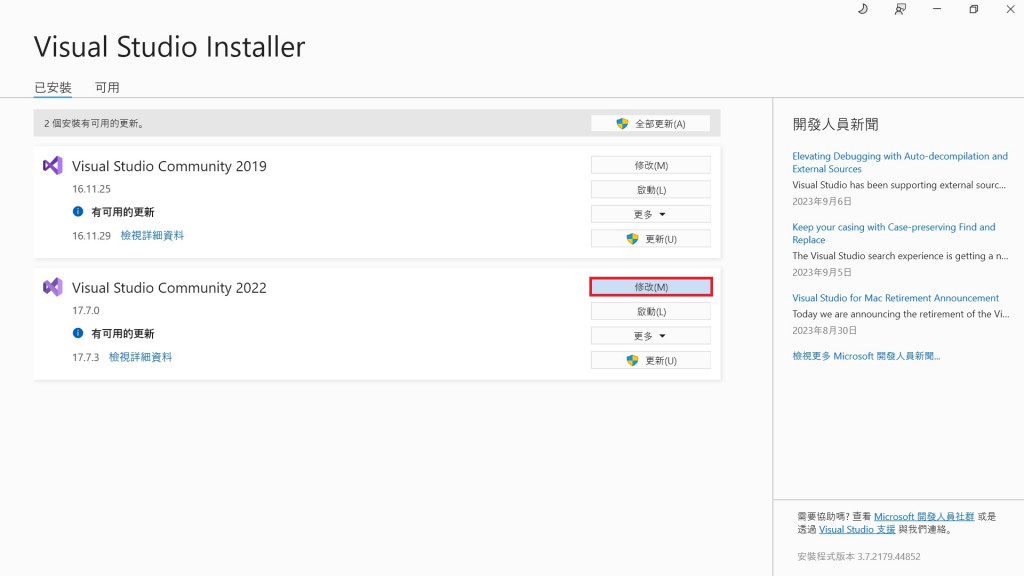The height and width of the screenshot is (576, 1024).
Task: Switch to the 已安裝 tab
Action: click(53, 88)
